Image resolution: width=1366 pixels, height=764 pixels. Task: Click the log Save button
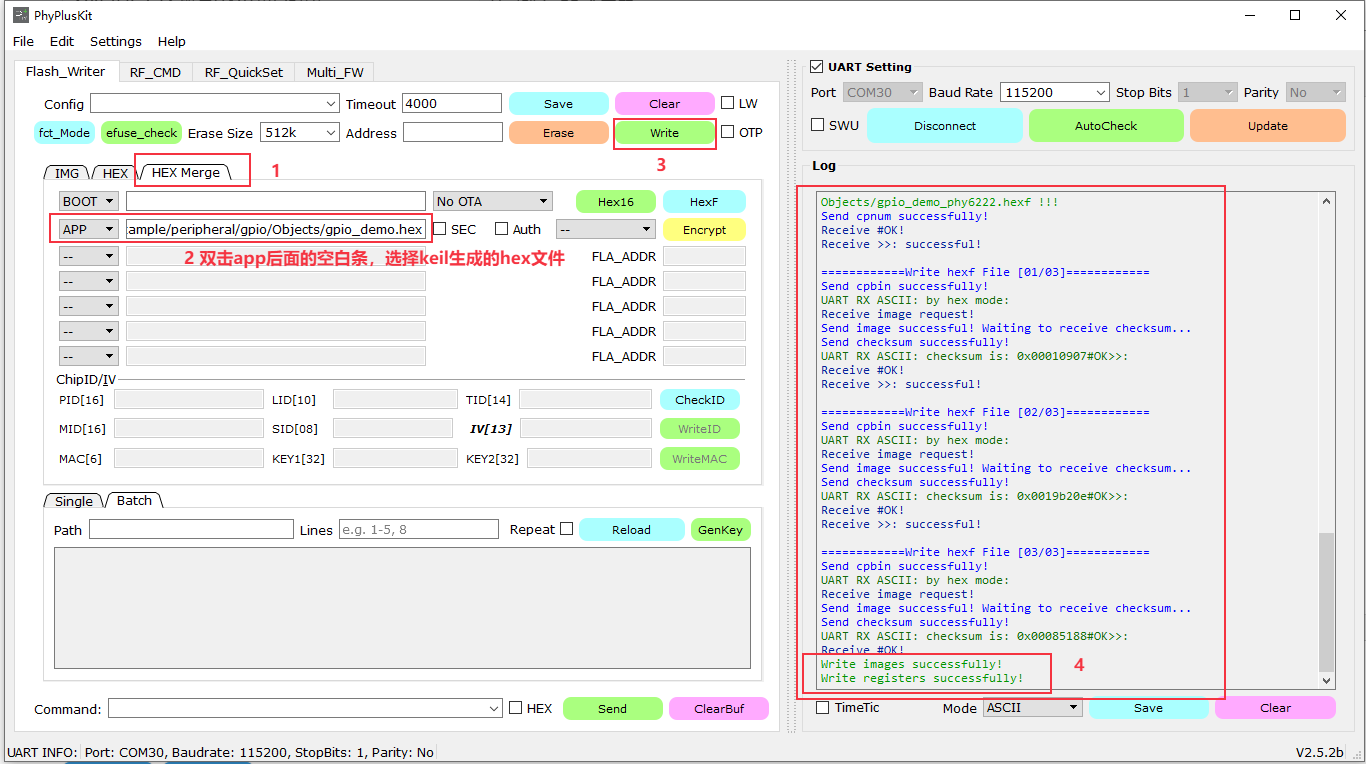coord(1149,708)
